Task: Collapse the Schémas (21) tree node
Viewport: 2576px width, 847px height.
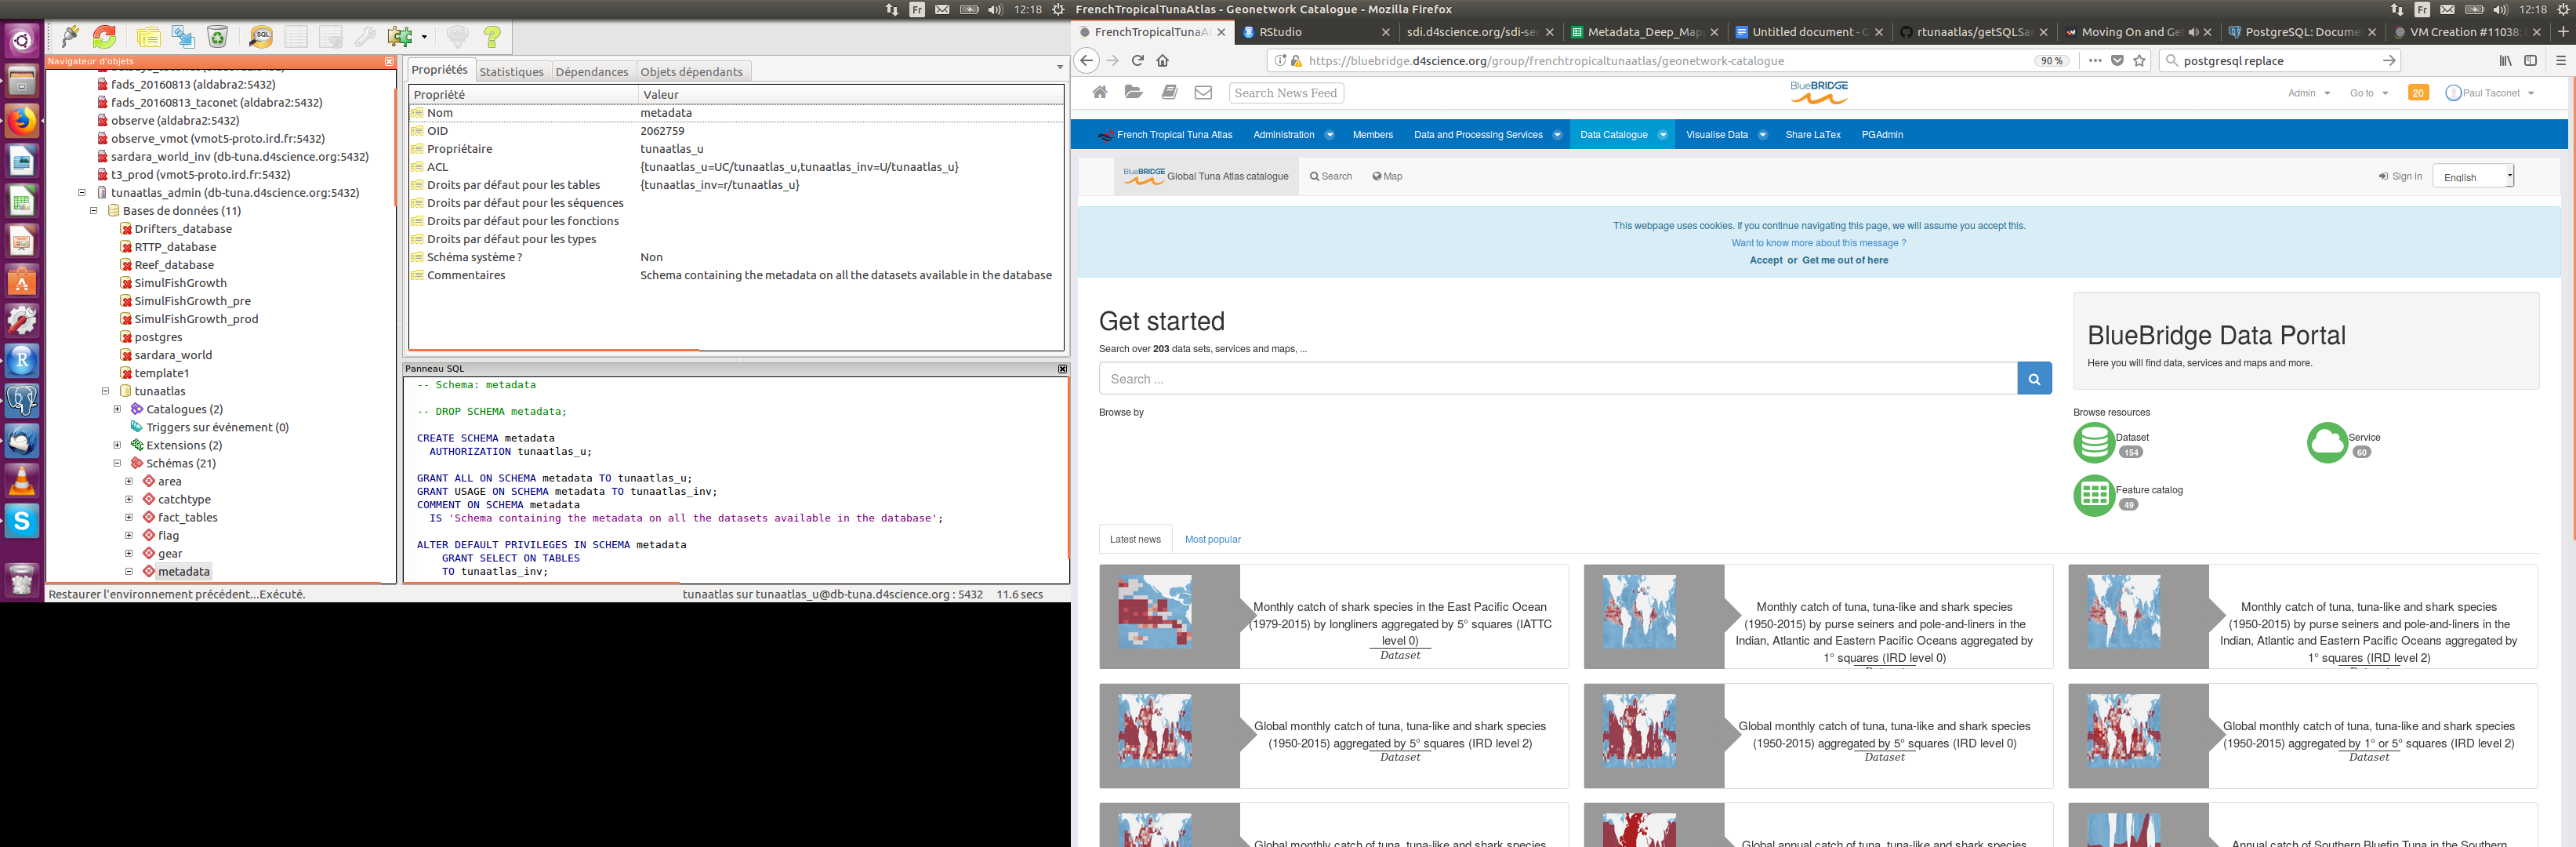Action: point(117,463)
